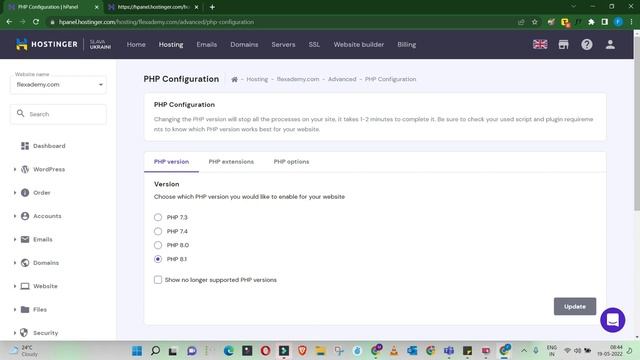The image size is (640, 360).
Task: Switch to the PHP options tab
Action: 291,162
